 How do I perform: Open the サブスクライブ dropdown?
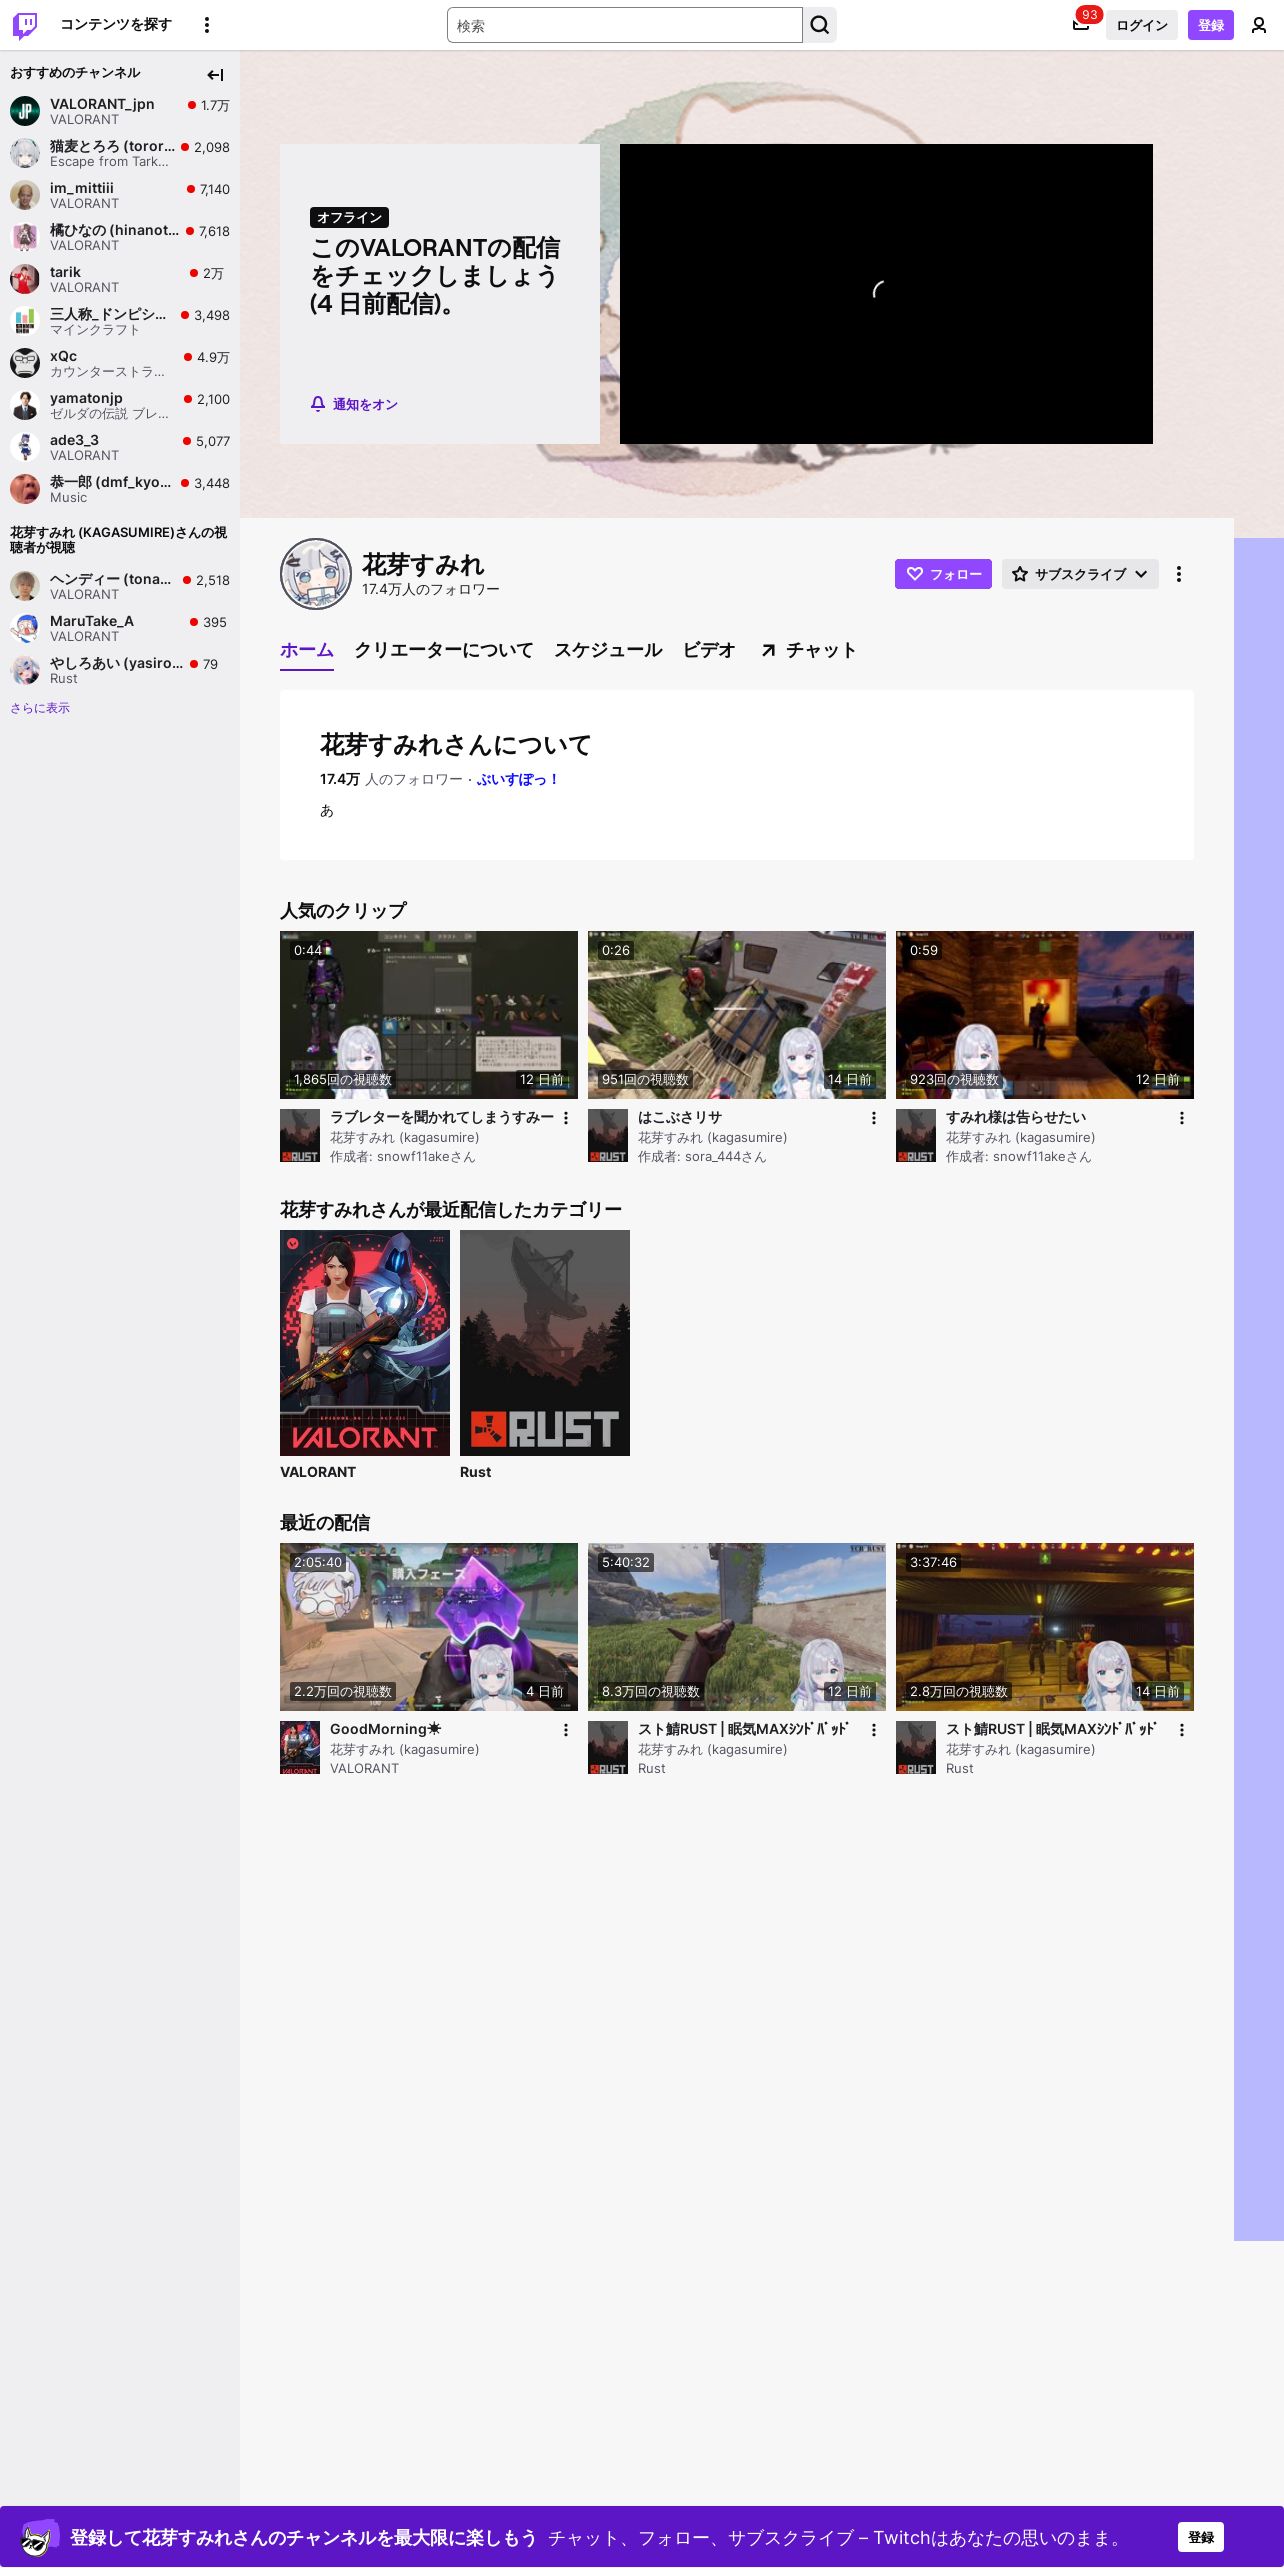pyautogui.click(x=1080, y=574)
